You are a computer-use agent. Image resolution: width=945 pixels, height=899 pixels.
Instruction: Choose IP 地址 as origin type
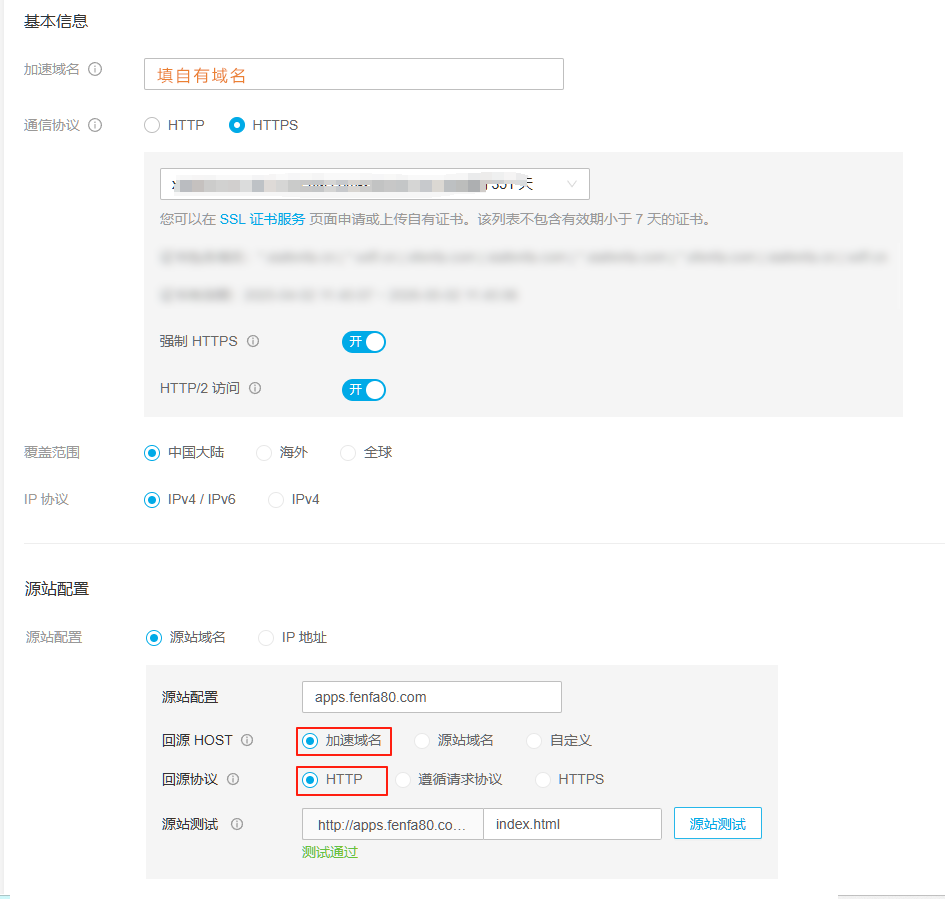[264, 637]
